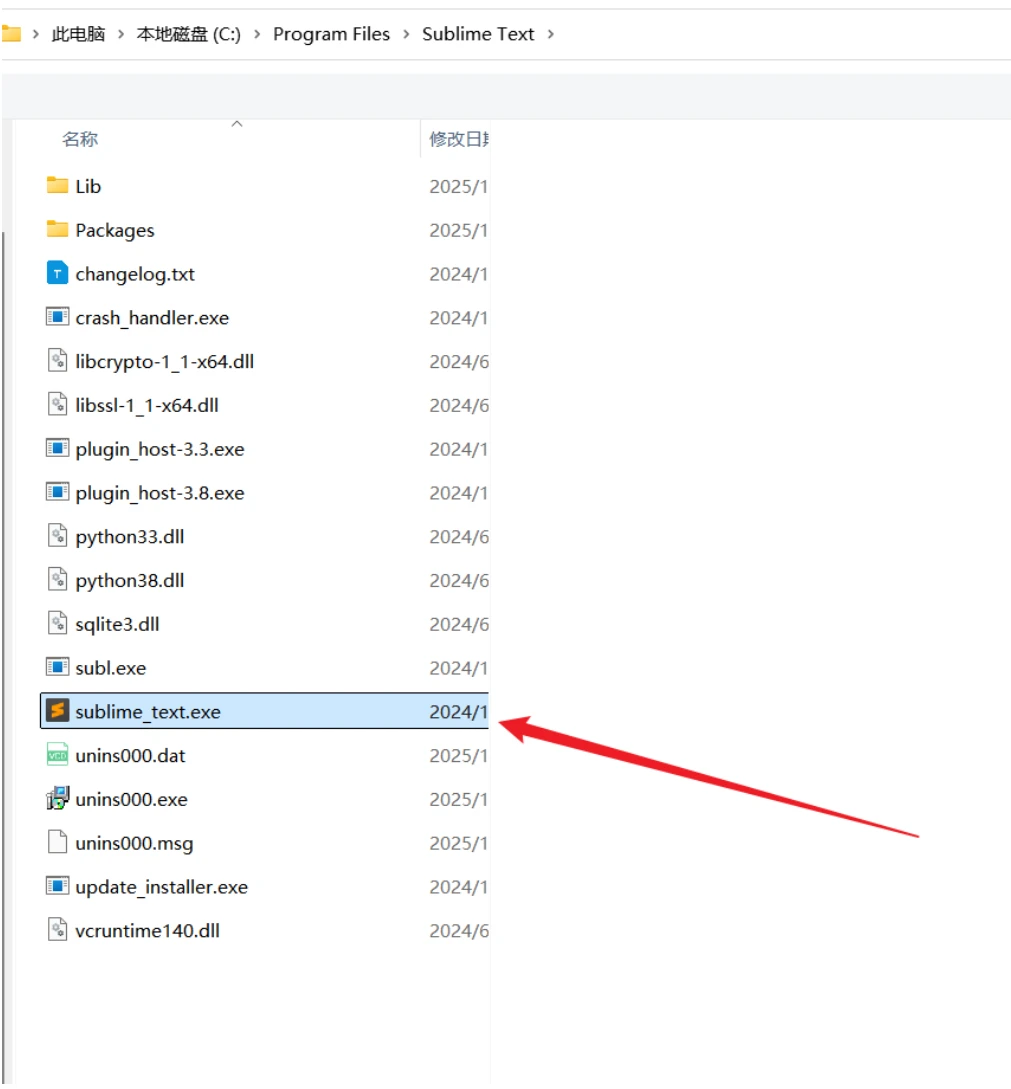Select the Packages folder icon
This screenshot has width=1011, height=1089.
(57, 229)
